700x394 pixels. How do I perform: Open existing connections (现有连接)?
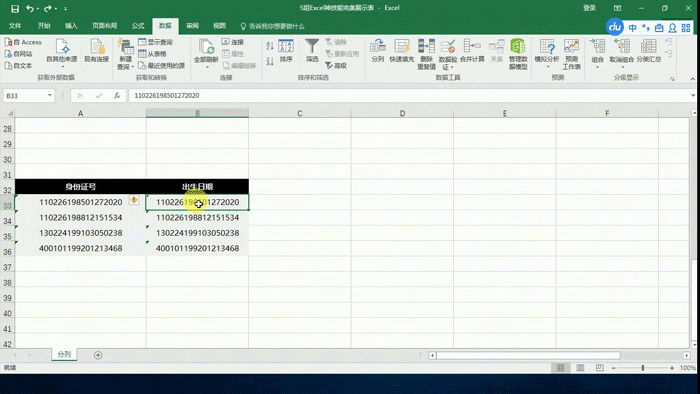coord(96,50)
